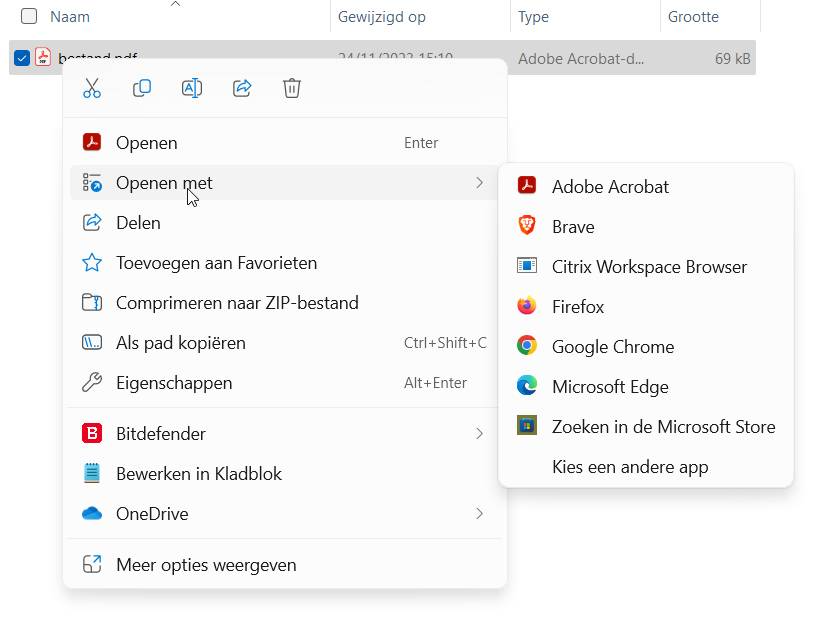Expand the Bitdefender submenu arrow
827x624 pixels.
pyautogui.click(x=479, y=434)
